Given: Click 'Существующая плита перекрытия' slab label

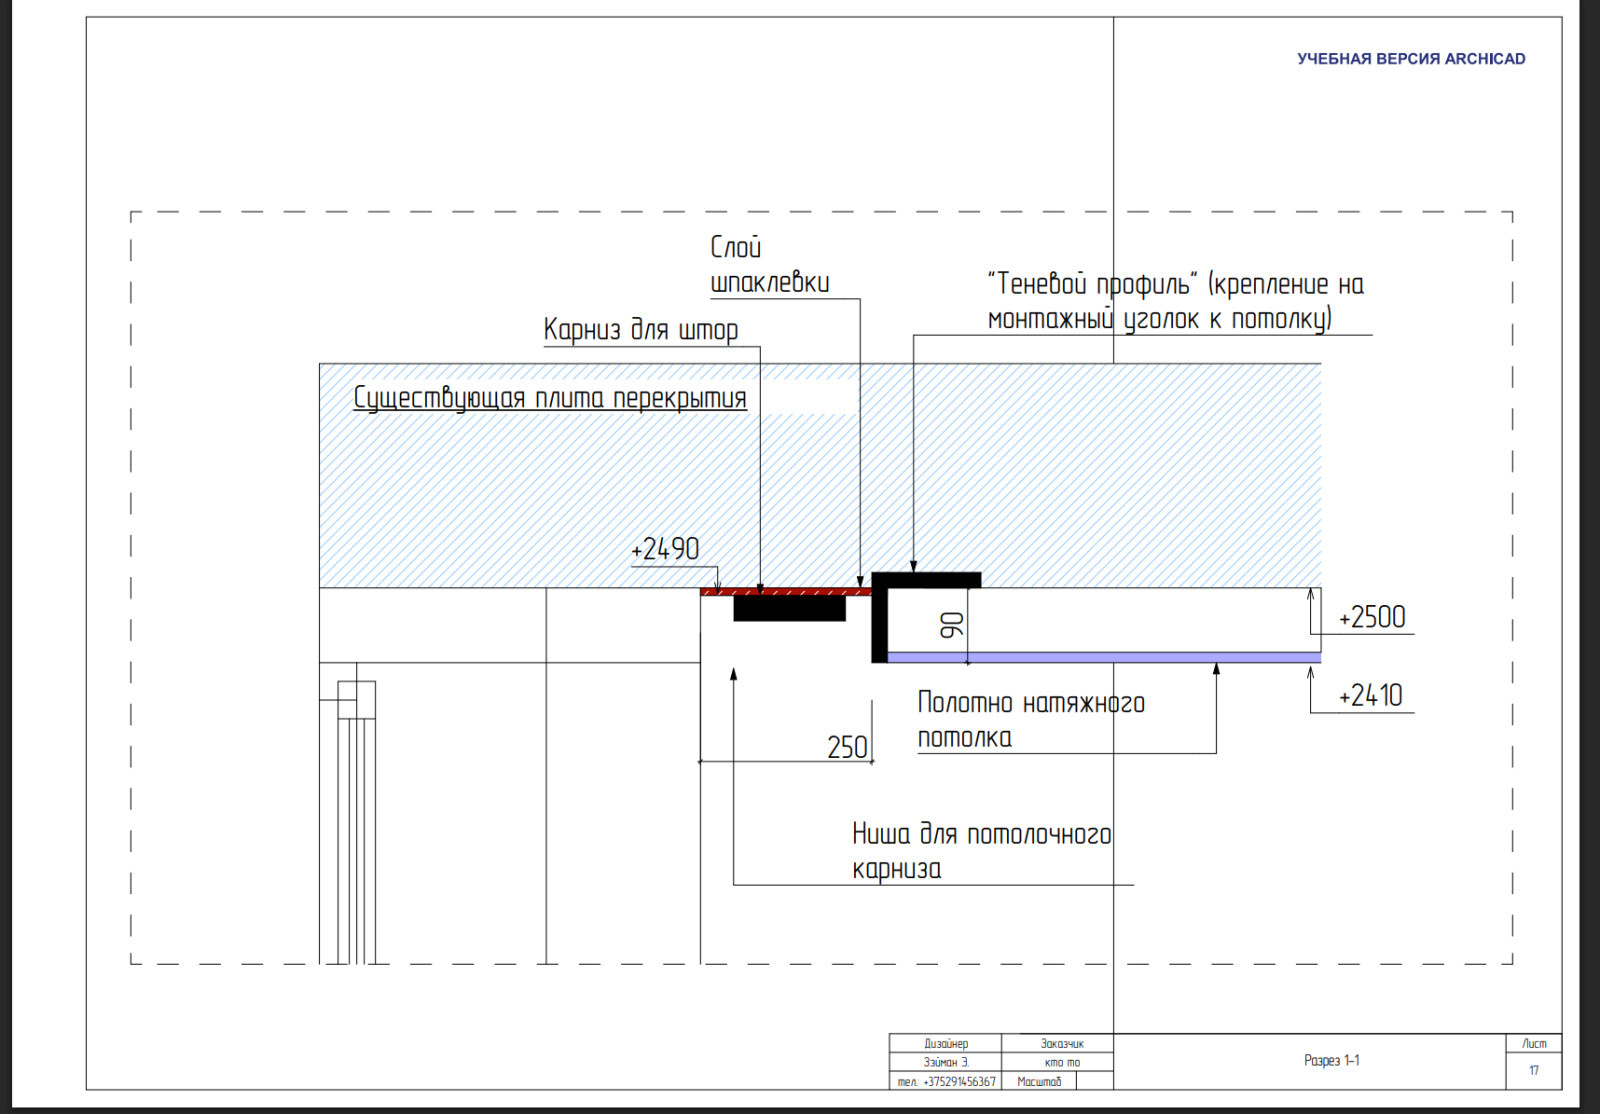Looking at the screenshot, I should coord(550,398).
